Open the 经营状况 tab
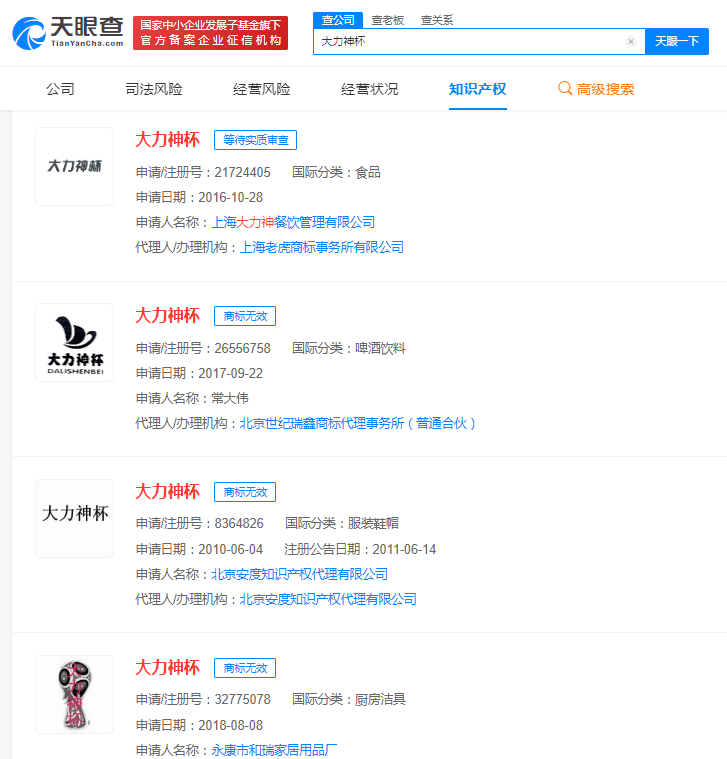727x759 pixels. click(370, 89)
